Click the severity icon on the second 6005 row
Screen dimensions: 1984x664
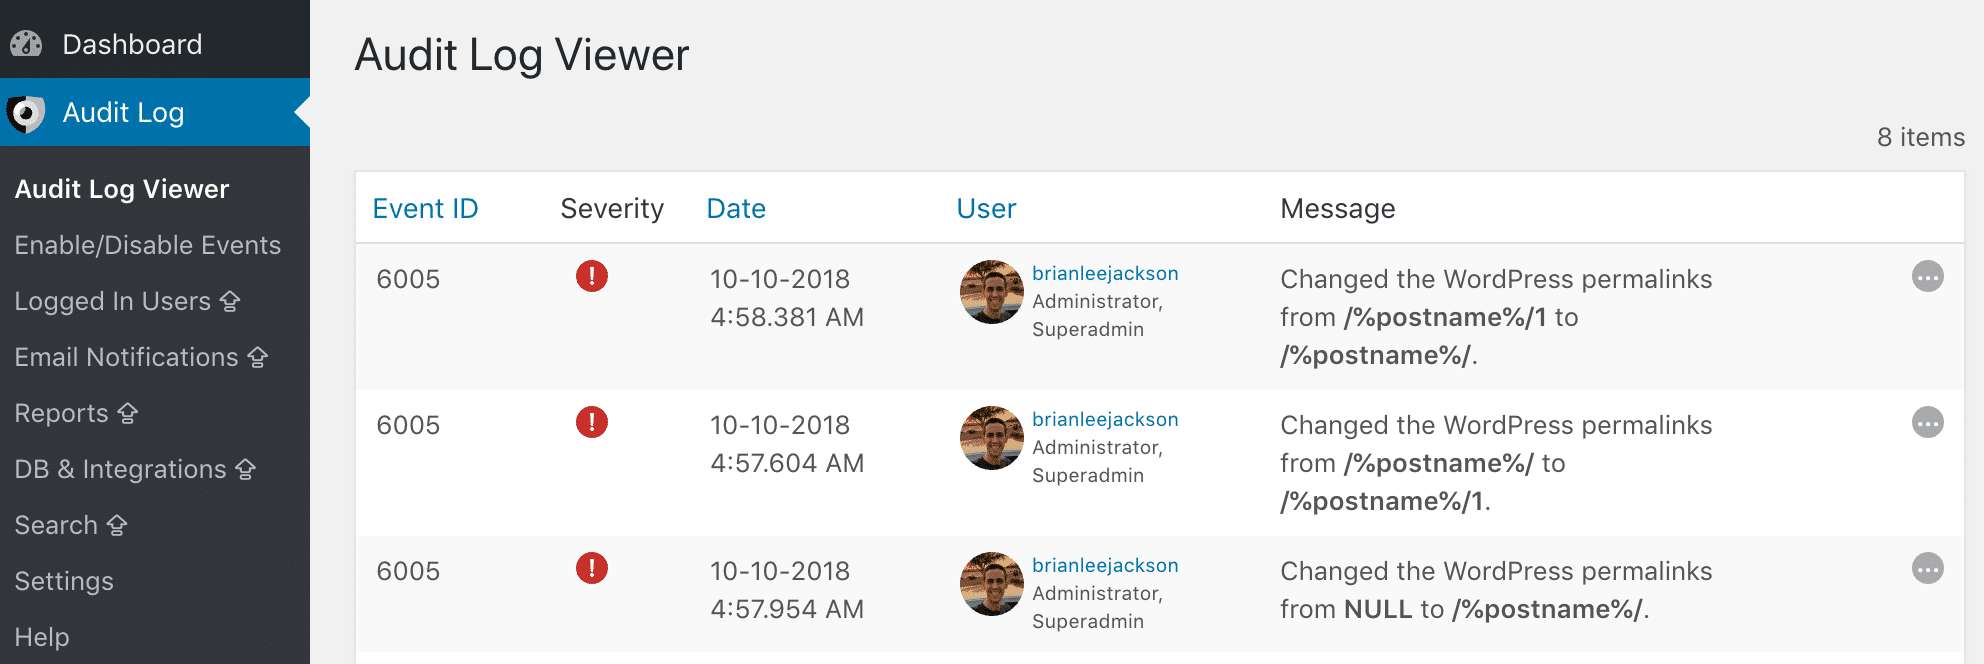(x=592, y=424)
